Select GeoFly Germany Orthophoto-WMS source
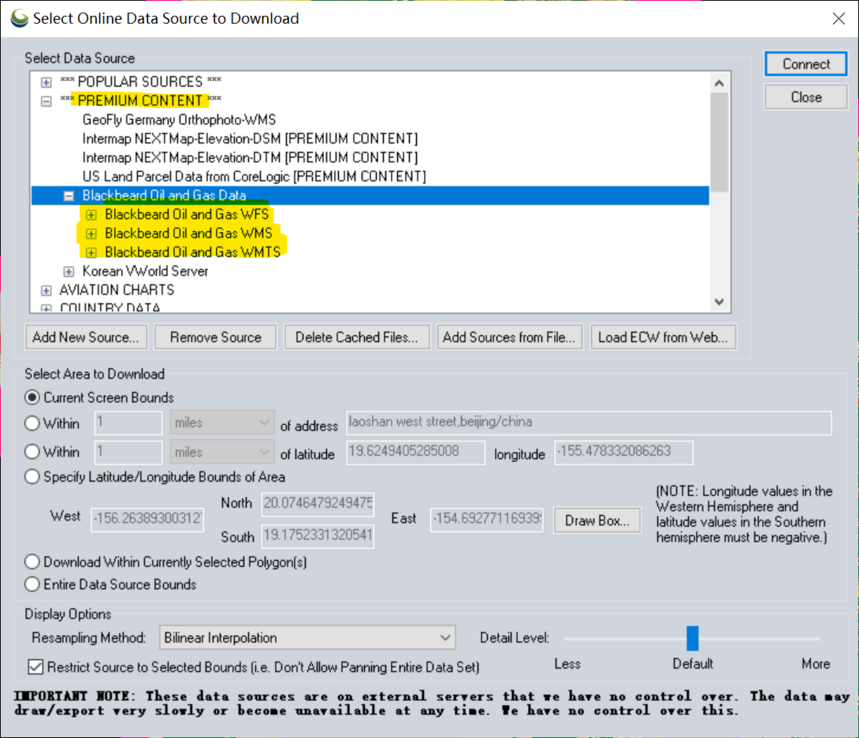Viewport: 859px width, 738px height. (x=179, y=119)
